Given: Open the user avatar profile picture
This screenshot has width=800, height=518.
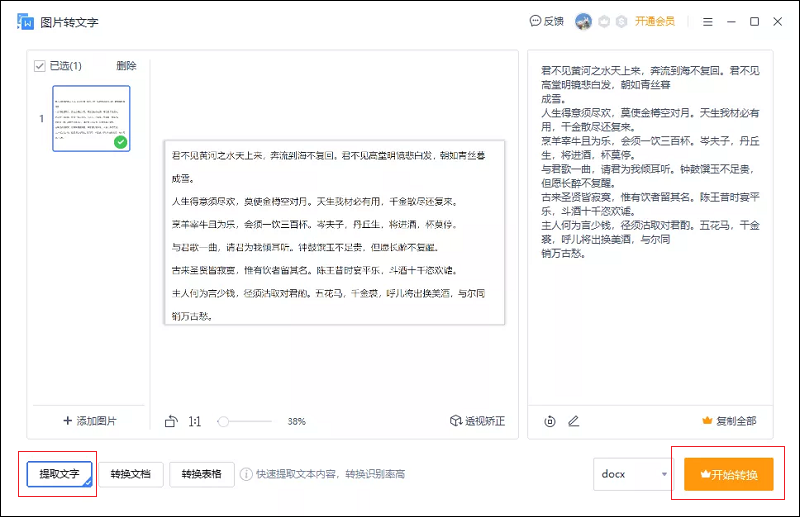Looking at the screenshot, I should pos(583,21).
